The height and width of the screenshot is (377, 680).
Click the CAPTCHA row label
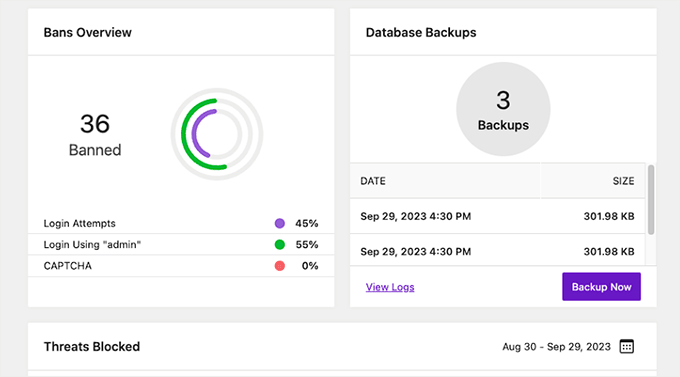pos(68,266)
